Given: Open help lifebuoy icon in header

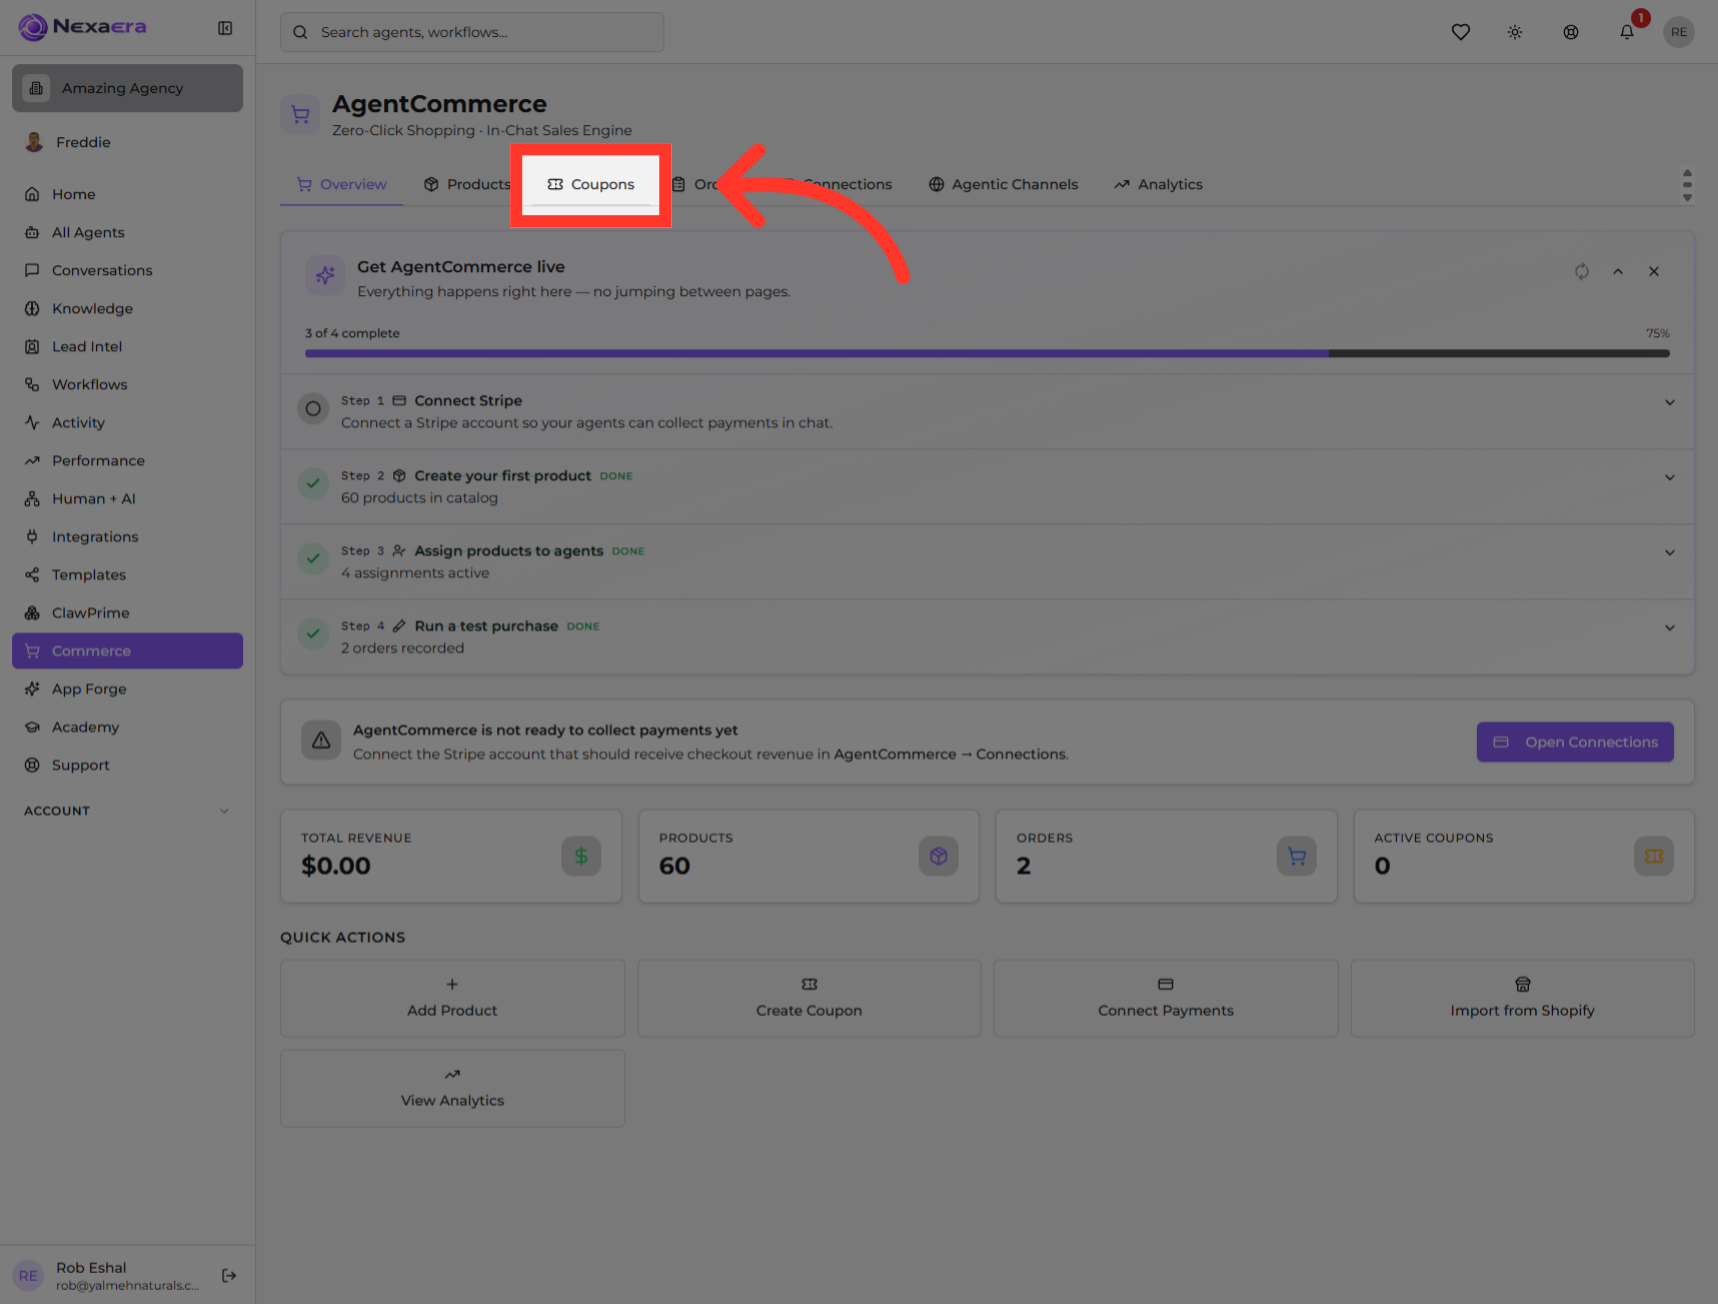Looking at the screenshot, I should [1571, 32].
